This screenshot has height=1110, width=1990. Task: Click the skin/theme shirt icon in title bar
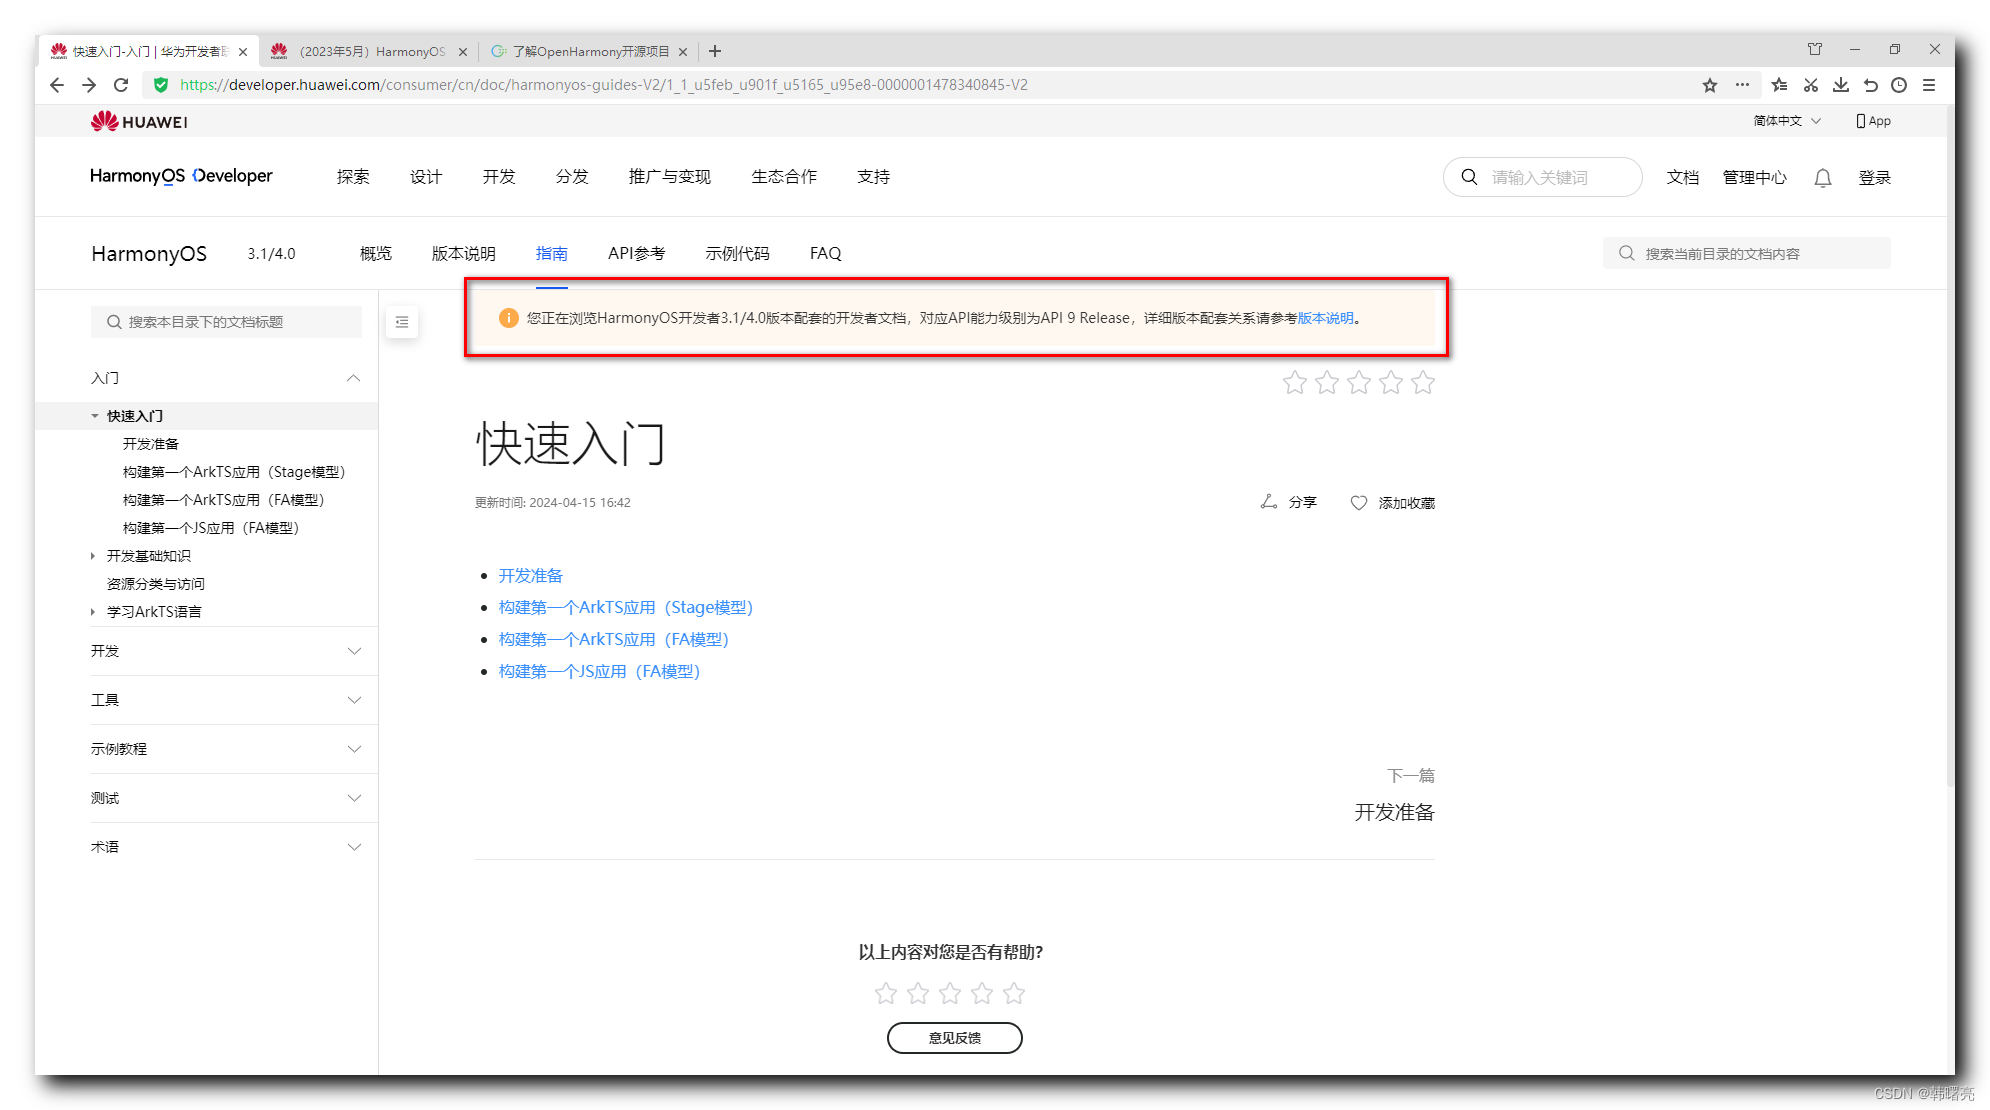point(1815,49)
